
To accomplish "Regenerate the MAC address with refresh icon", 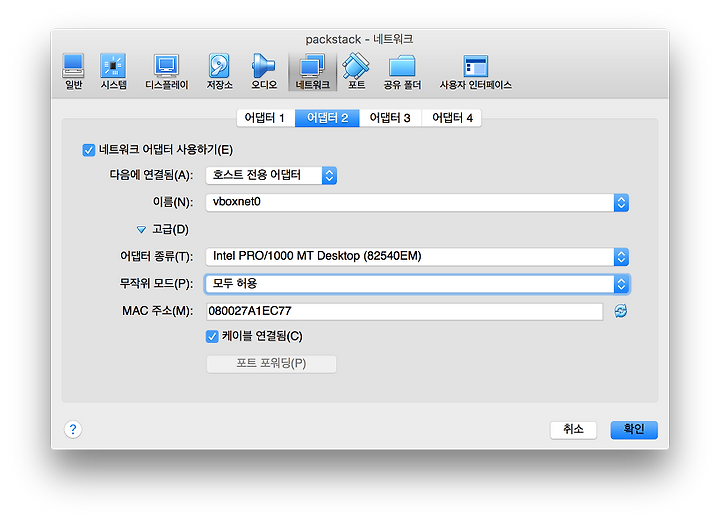I will click(620, 311).
